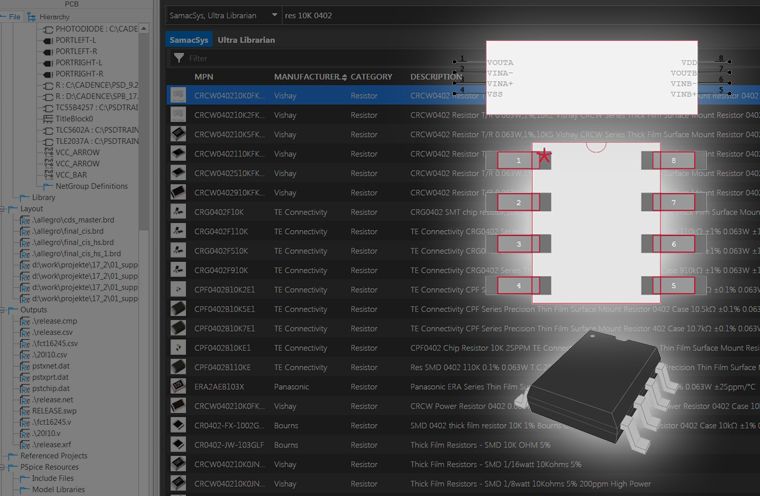
Task: Open the .\allegro\cds_master.brd layout file
Action: click(x=73, y=220)
